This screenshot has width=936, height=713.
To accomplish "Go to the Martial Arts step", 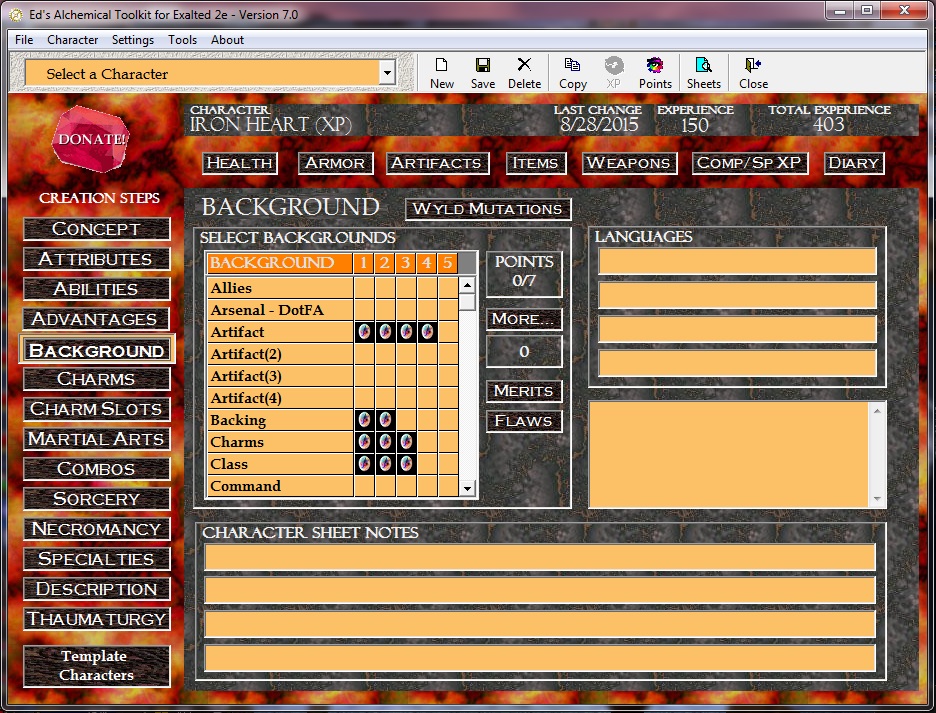I will click(96, 439).
